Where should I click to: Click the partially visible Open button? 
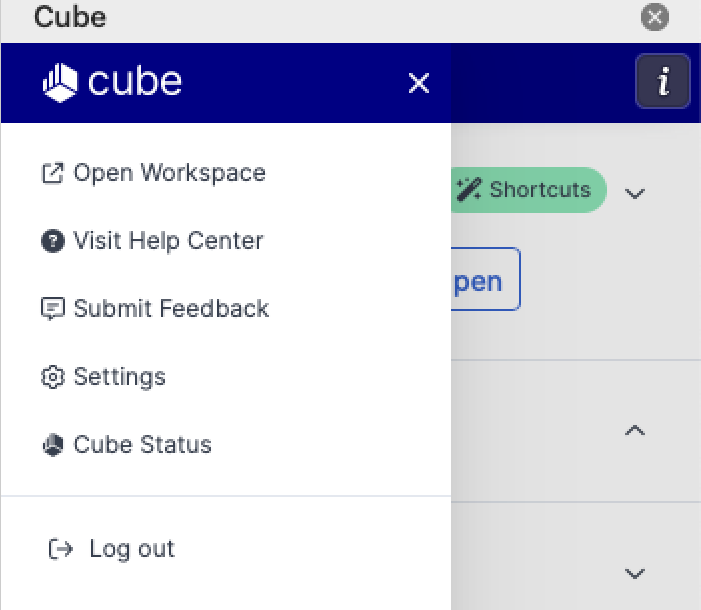[486, 280]
